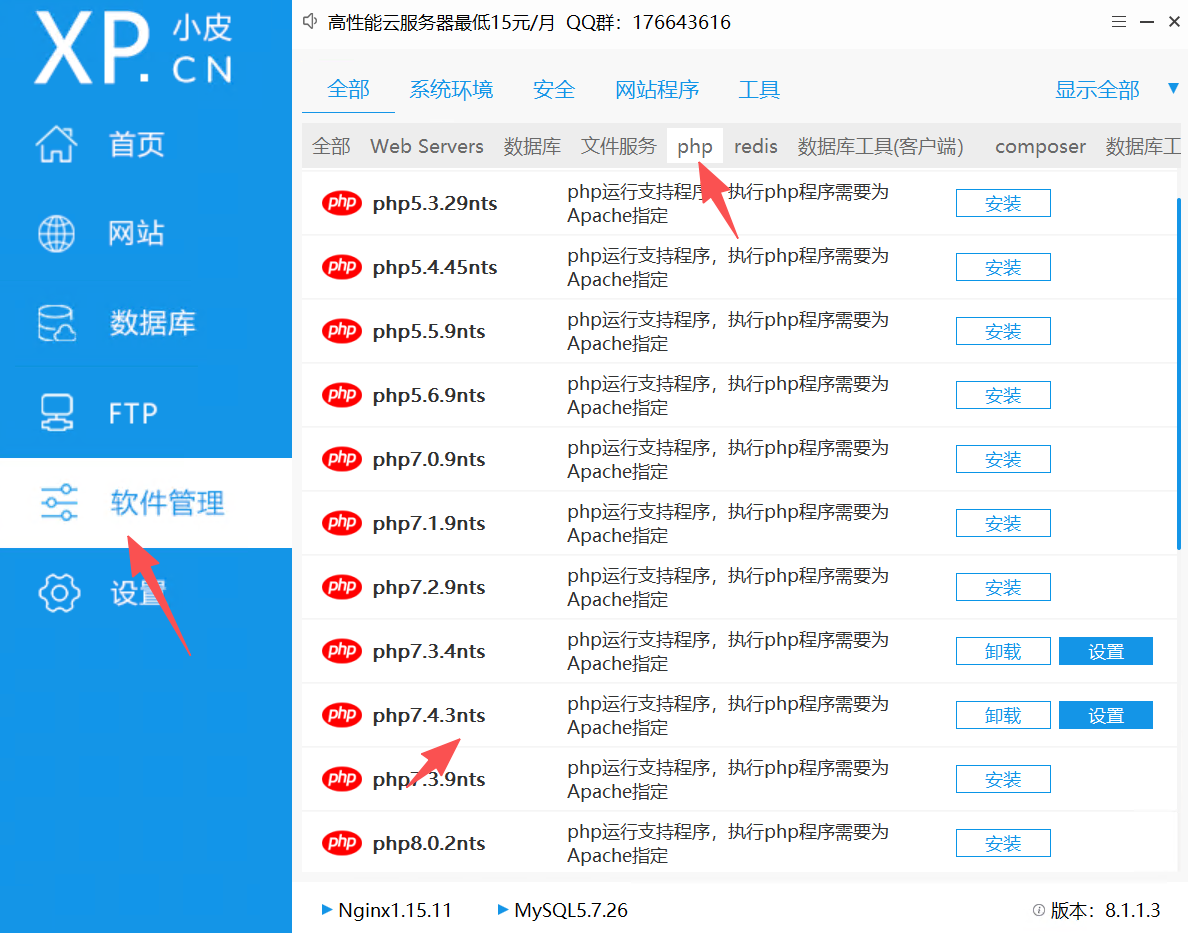Click the php8.0.2nts logo icon

coord(342,844)
